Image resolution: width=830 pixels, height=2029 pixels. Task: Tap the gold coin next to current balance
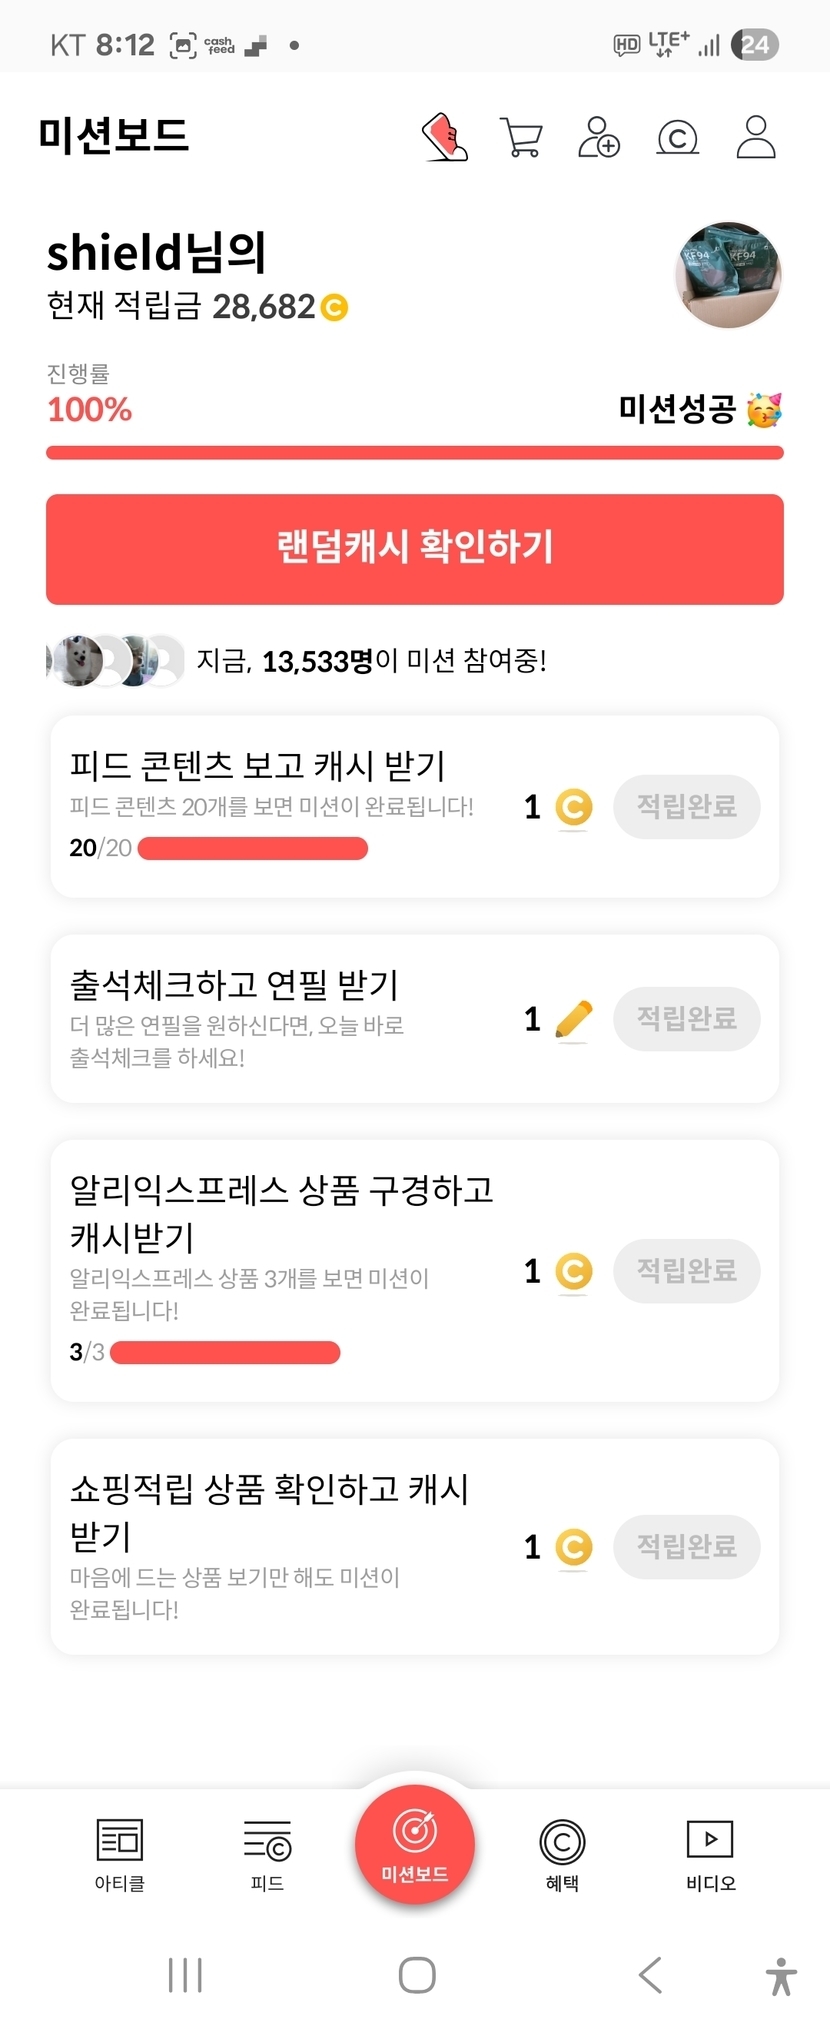pos(334,307)
